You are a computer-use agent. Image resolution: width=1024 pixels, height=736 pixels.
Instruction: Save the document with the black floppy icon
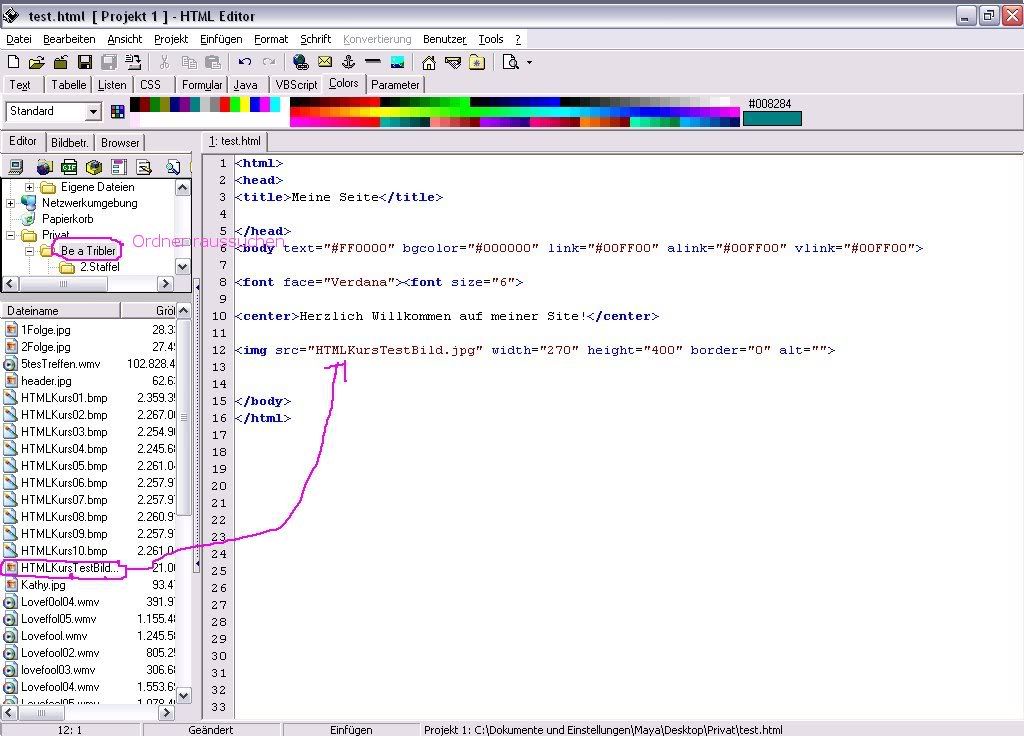point(84,62)
